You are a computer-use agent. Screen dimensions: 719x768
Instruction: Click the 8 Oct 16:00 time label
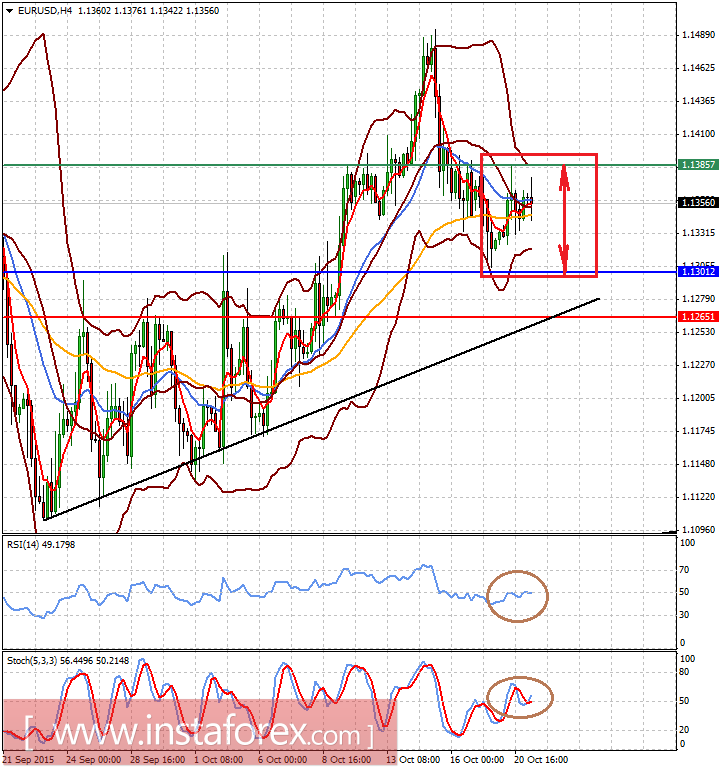347,760
